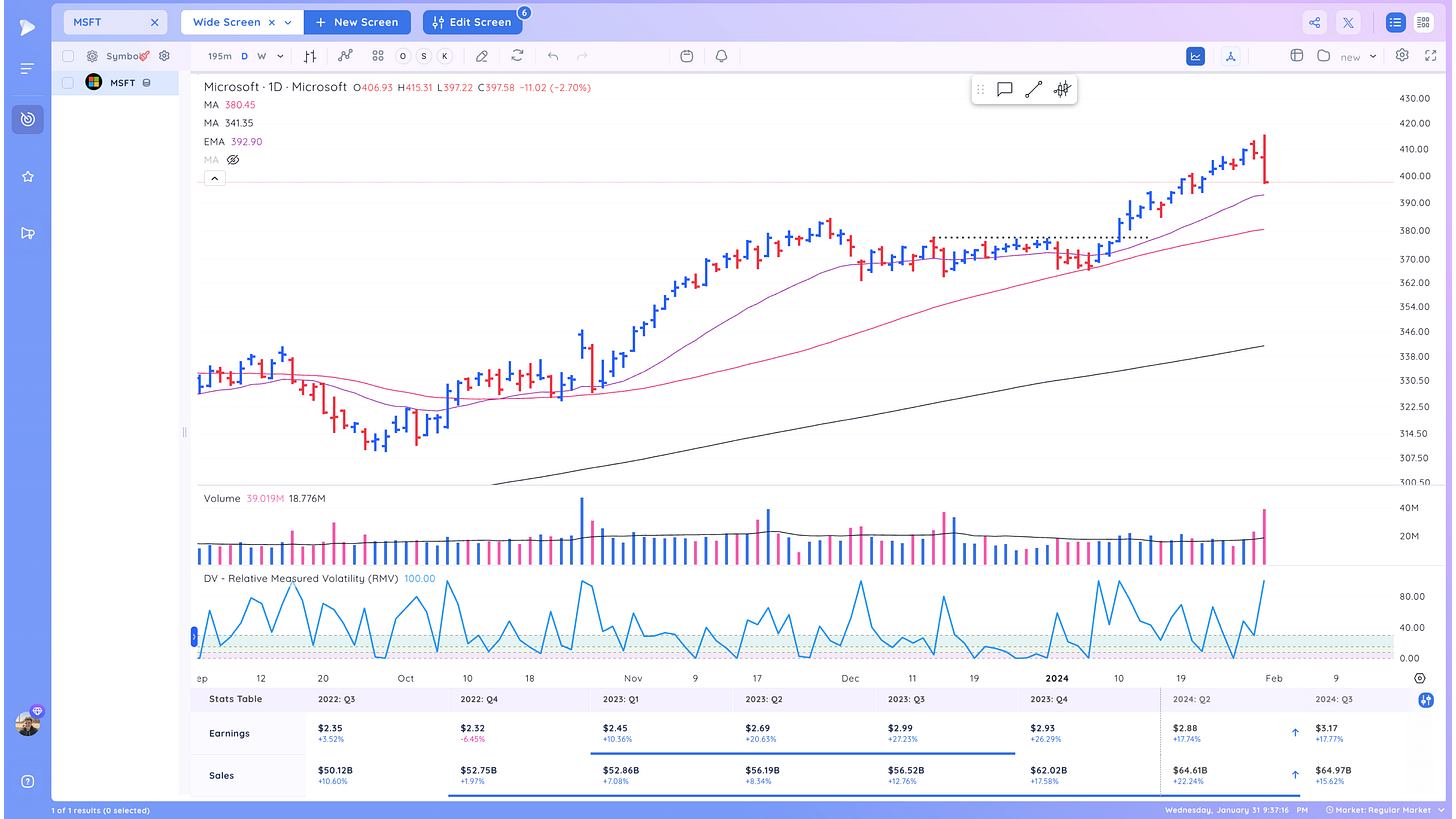Viewport: 1456px width, 819px height.
Task: Select the MSFT symbol row
Action: (115, 83)
